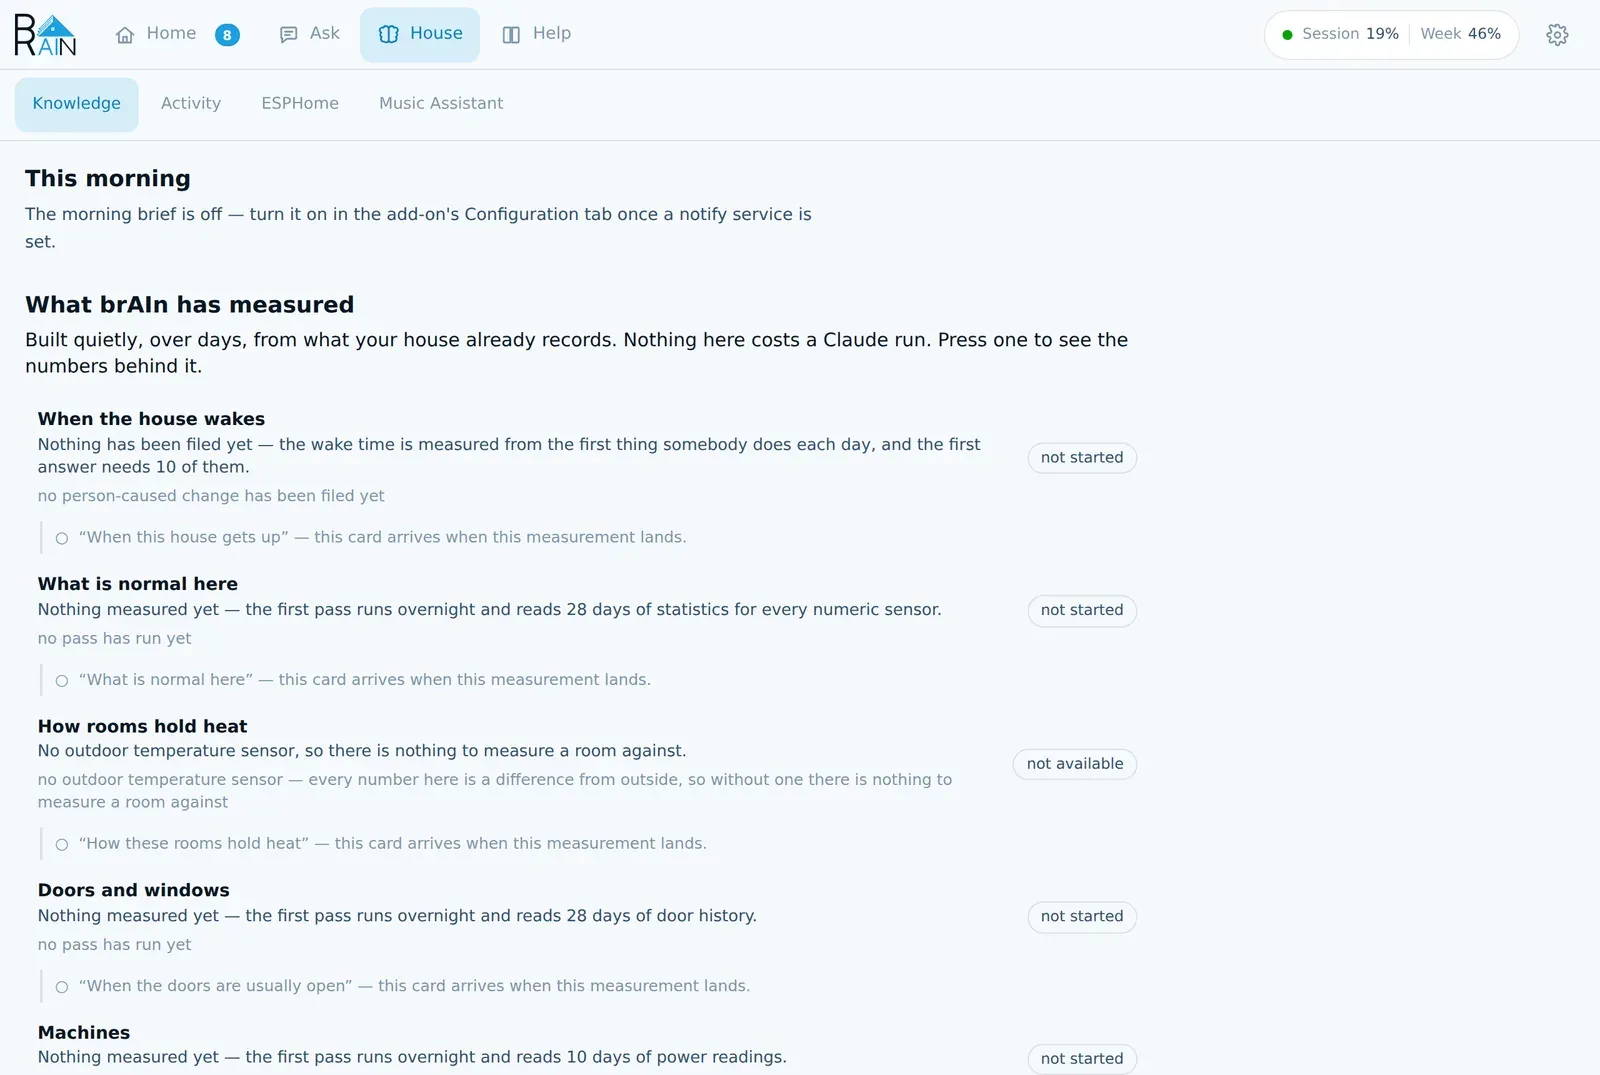1600x1075 pixels.
Task: Click the Week 46% usage indicator
Action: point(1460,35)
